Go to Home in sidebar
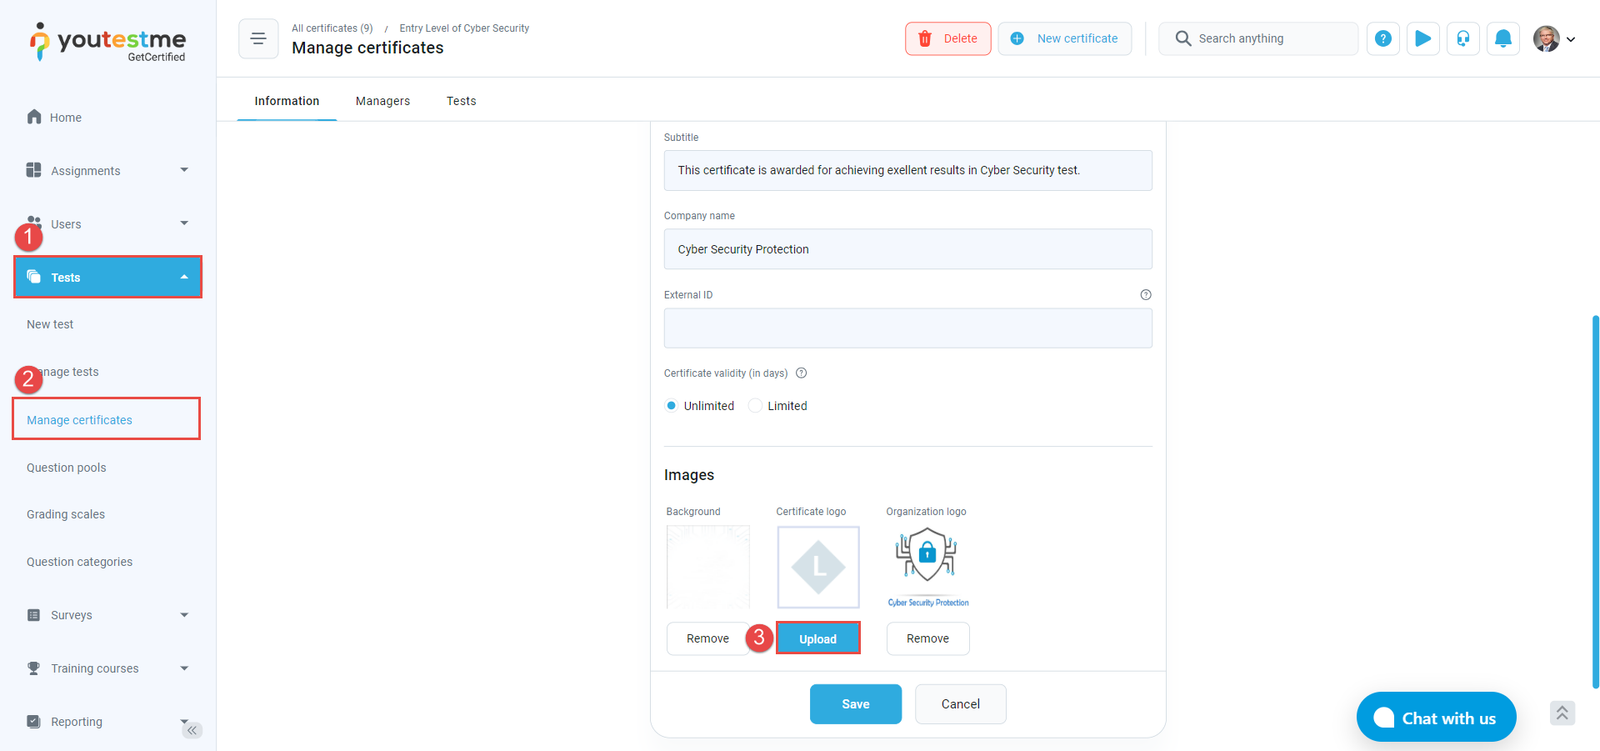 (x=66, y=118)
